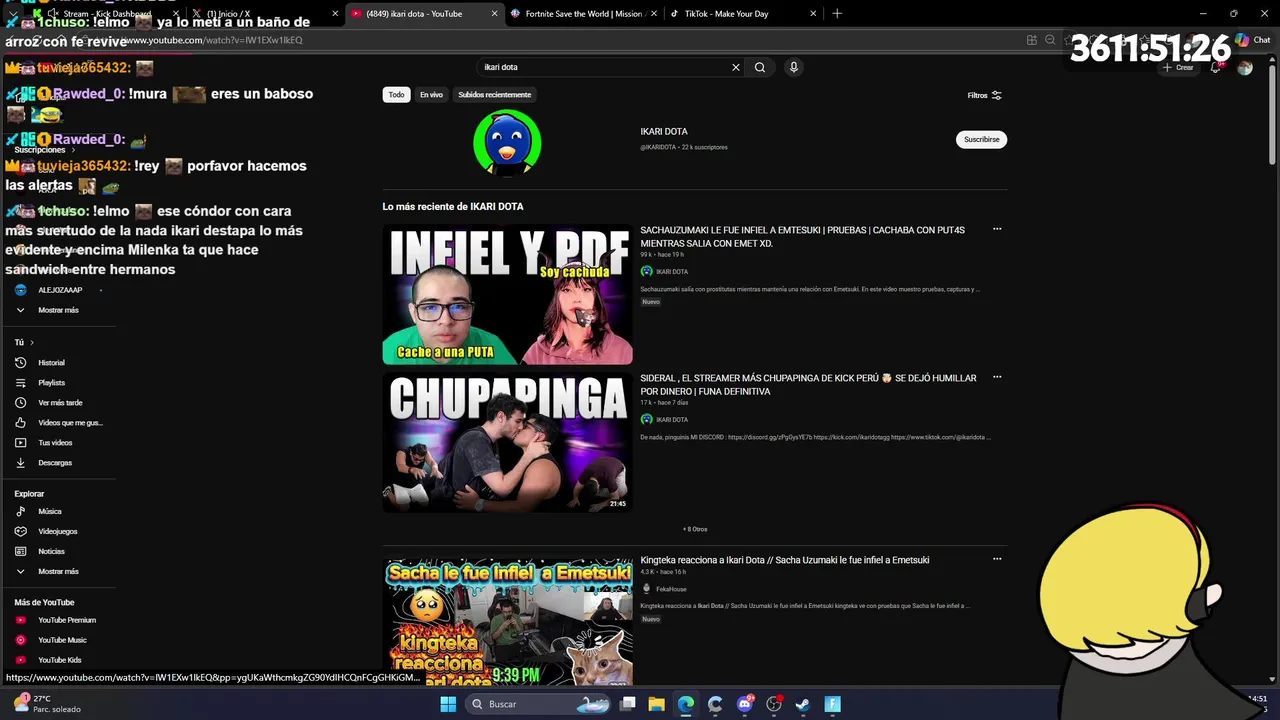The height and width of the screenshot is (720, 1280).
Task: Start voice search with microphone icon
Action: click(794, 67)
